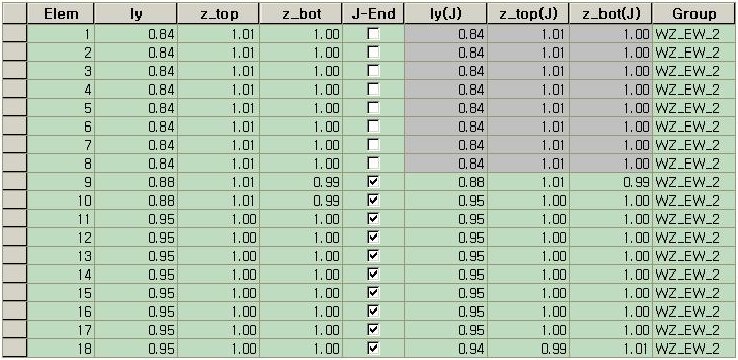Click the z_bot(J) column header
The image size is (738, 360).
[x=610, y=14]
